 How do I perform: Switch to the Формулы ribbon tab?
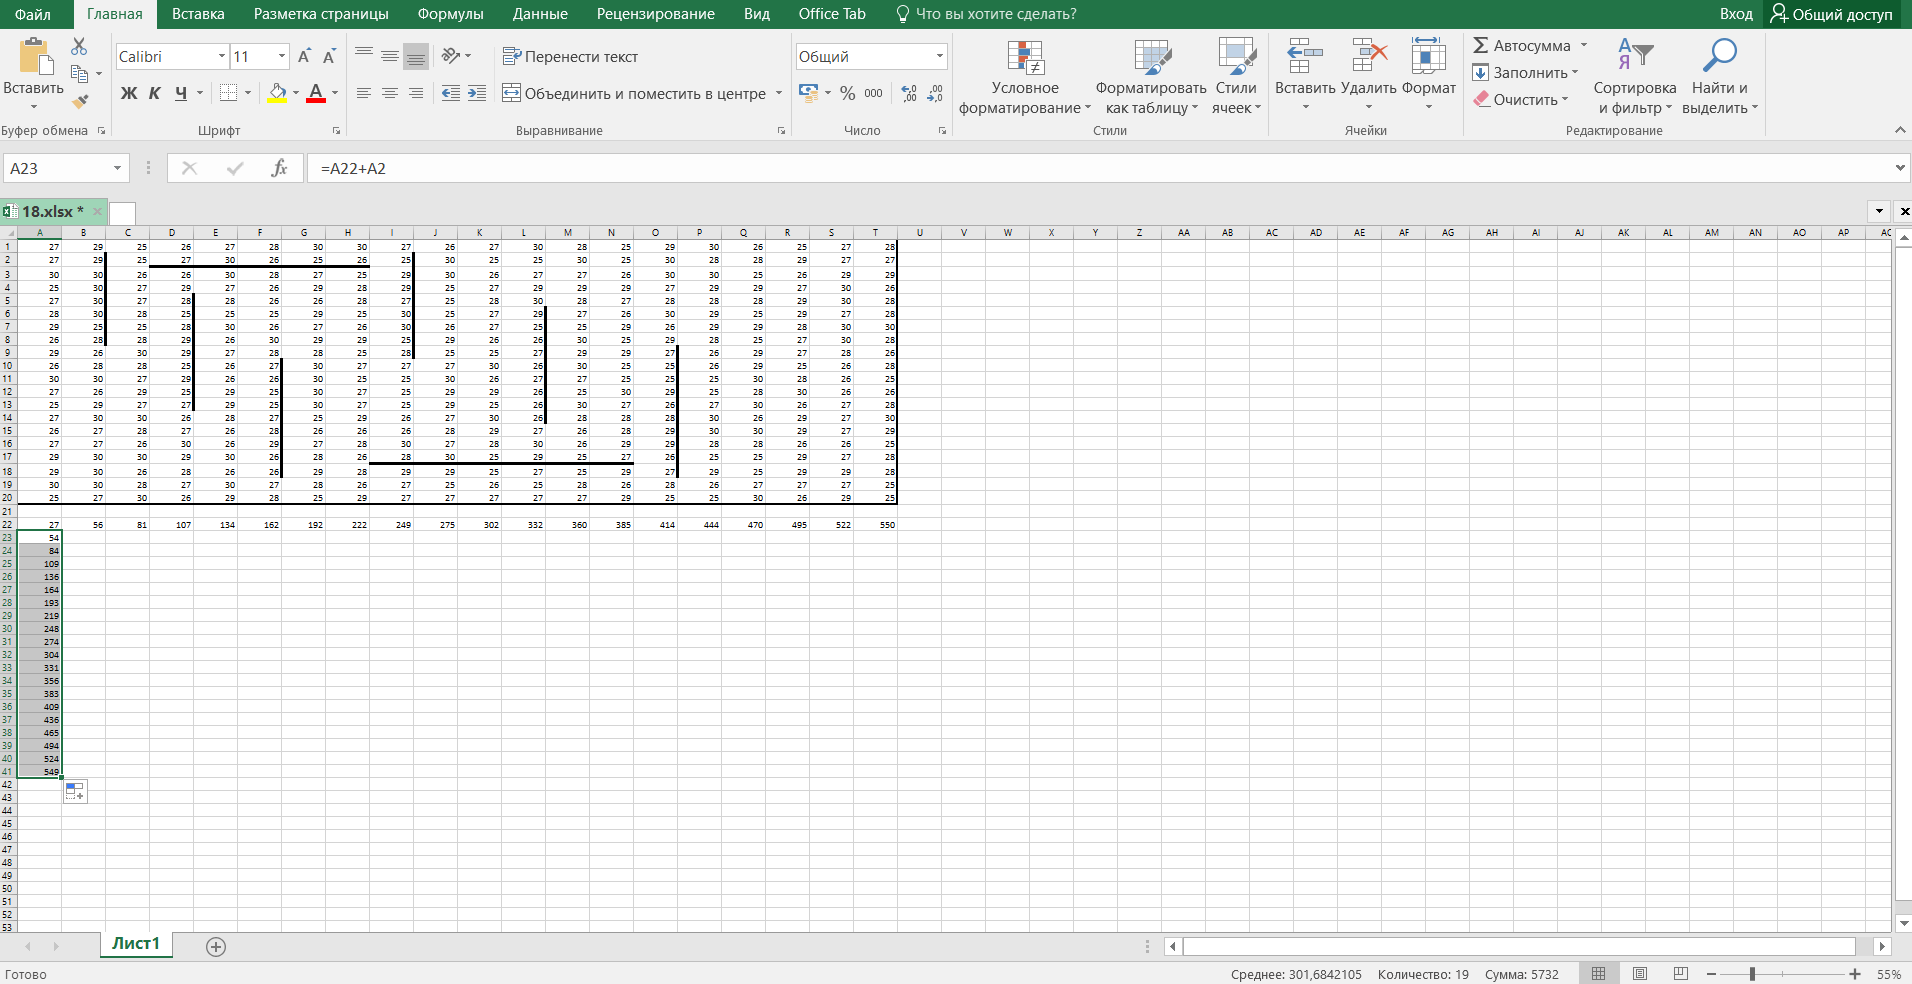[x=450, y=14]
